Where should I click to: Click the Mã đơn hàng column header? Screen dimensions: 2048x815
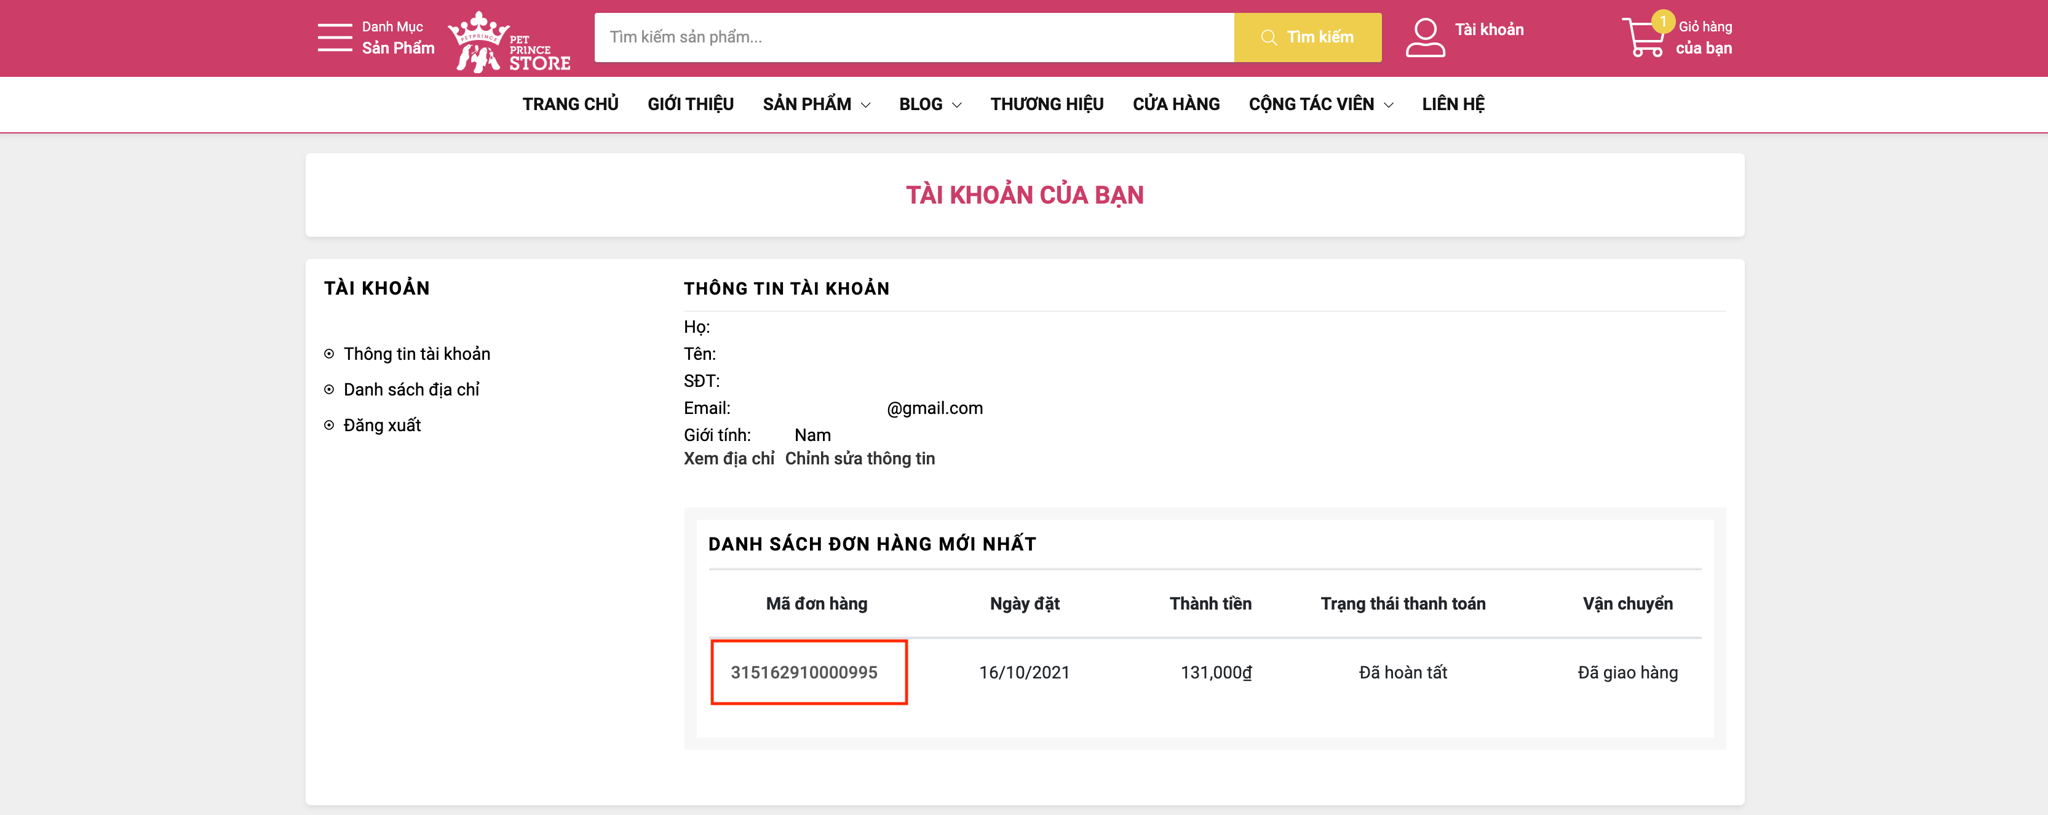816,604
